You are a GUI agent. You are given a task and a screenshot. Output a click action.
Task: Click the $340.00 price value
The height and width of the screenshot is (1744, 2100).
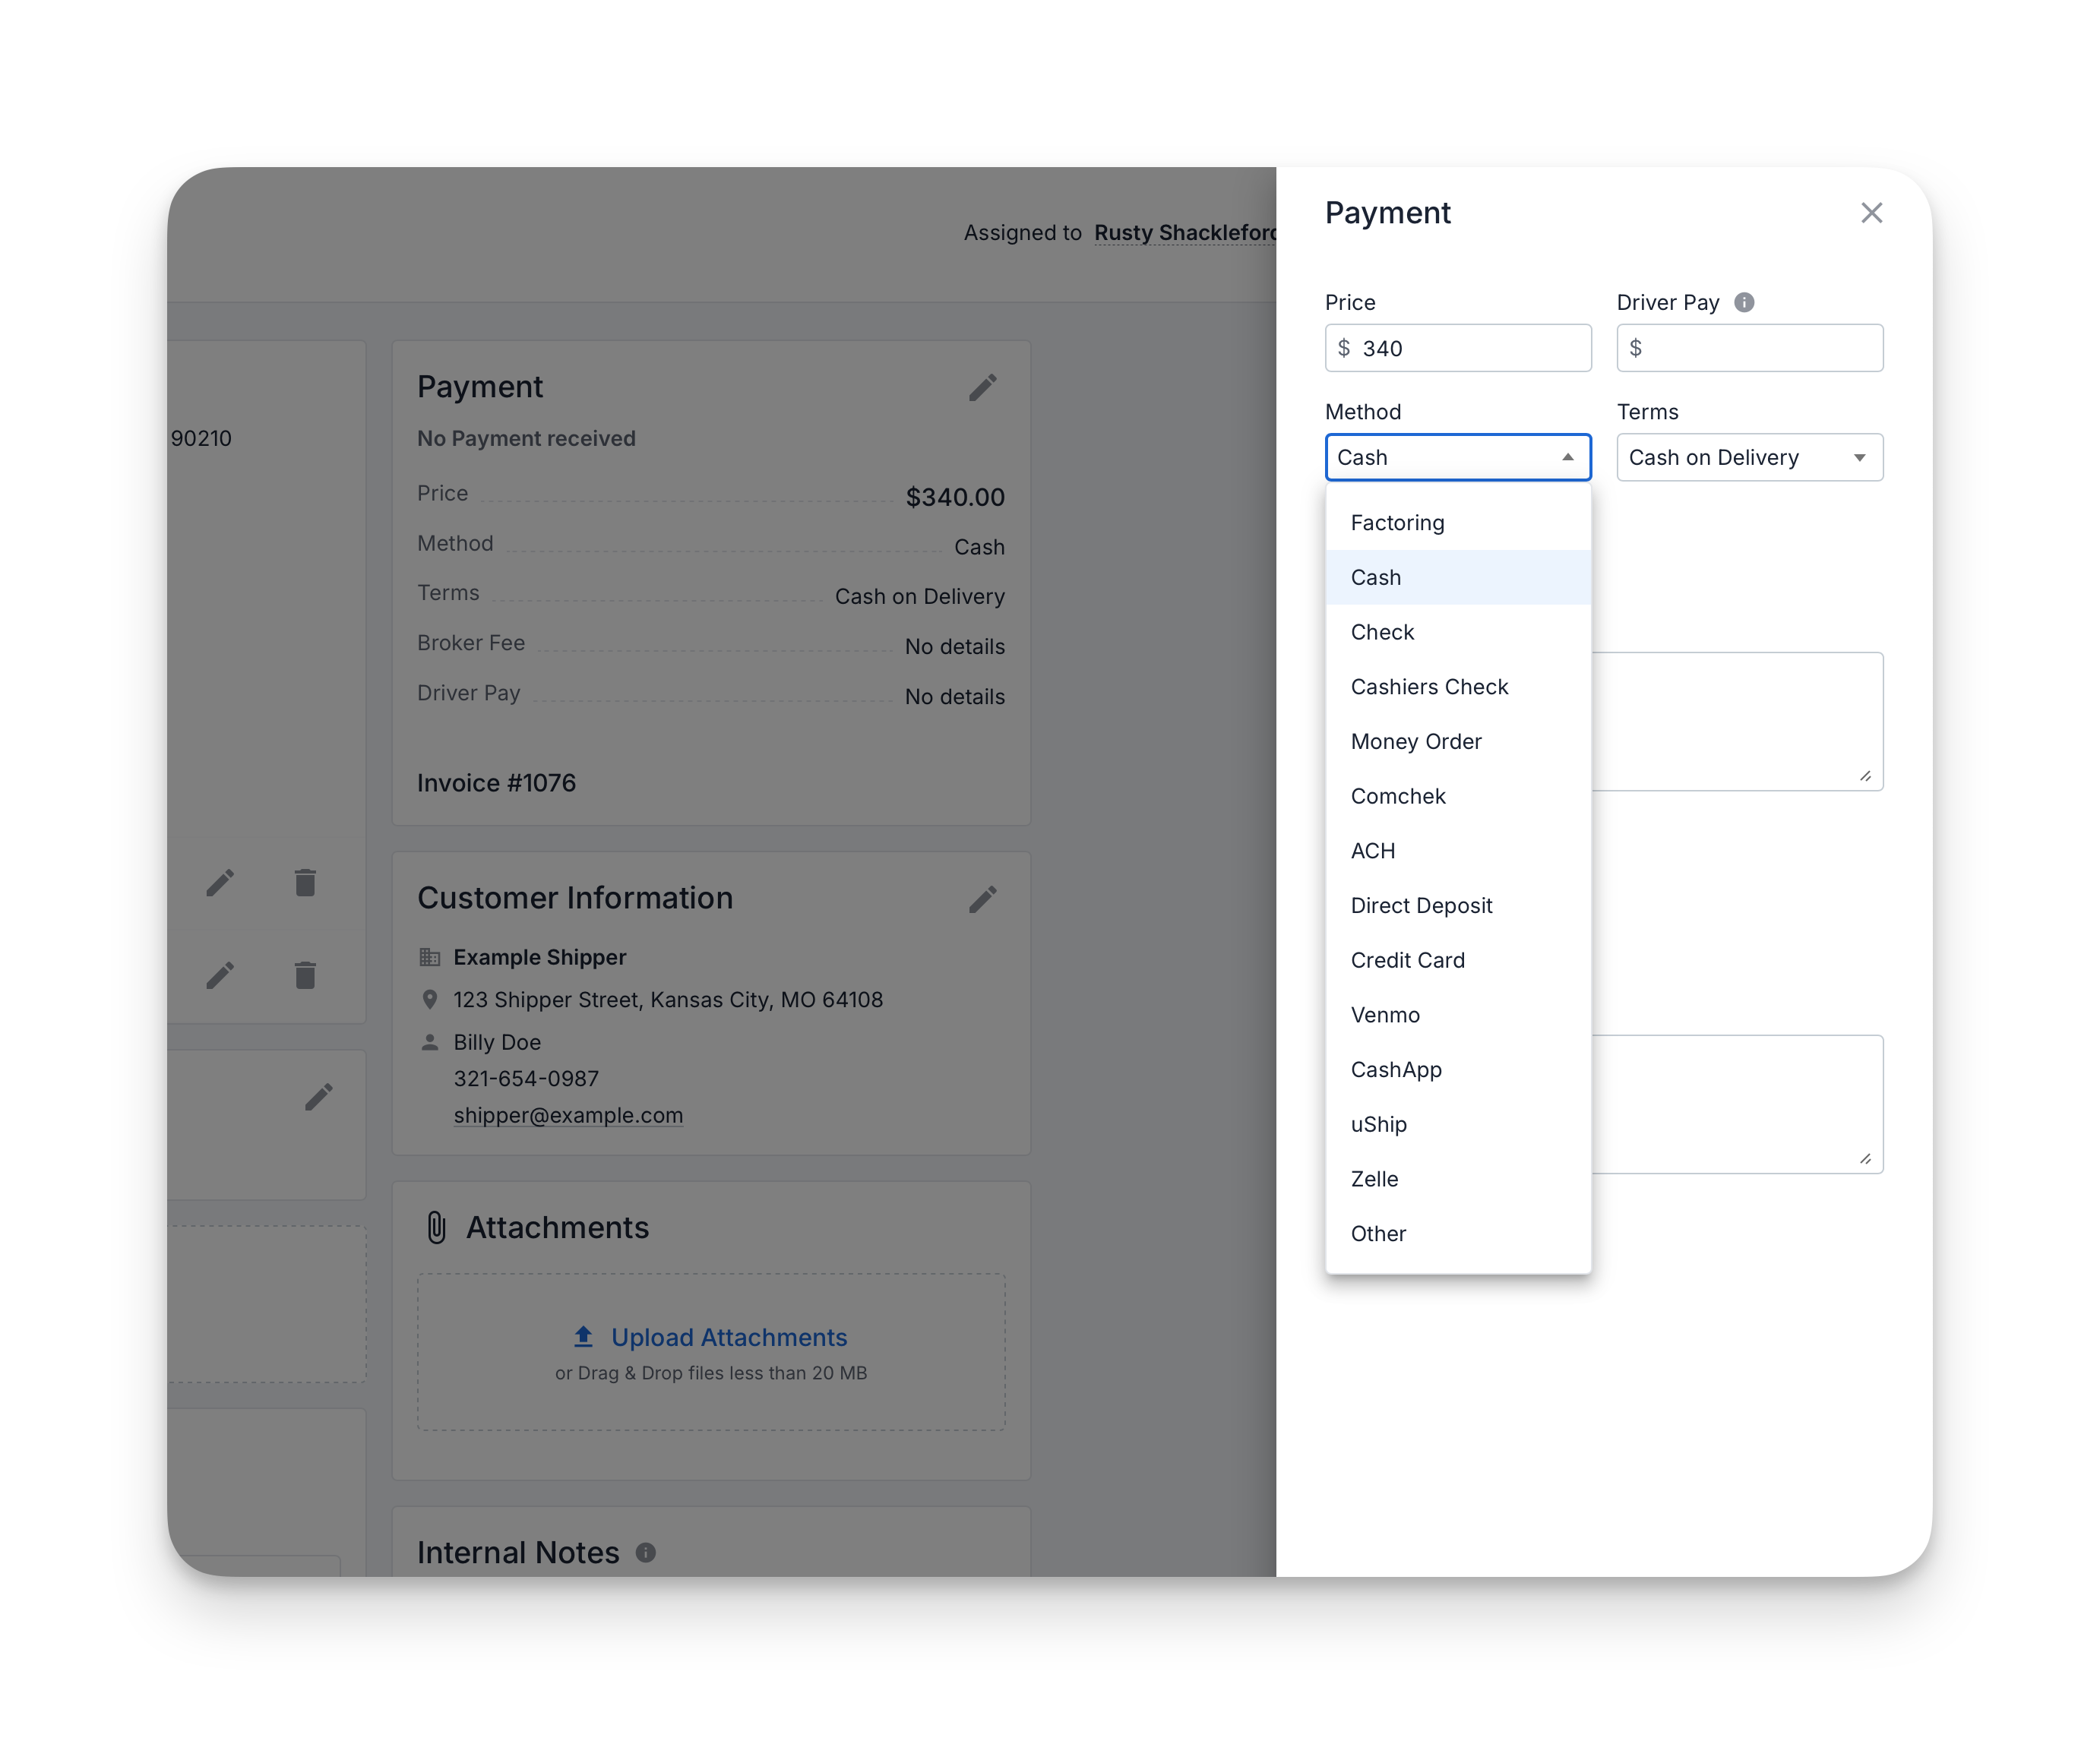pyautogui.click(x=955, y=497)
